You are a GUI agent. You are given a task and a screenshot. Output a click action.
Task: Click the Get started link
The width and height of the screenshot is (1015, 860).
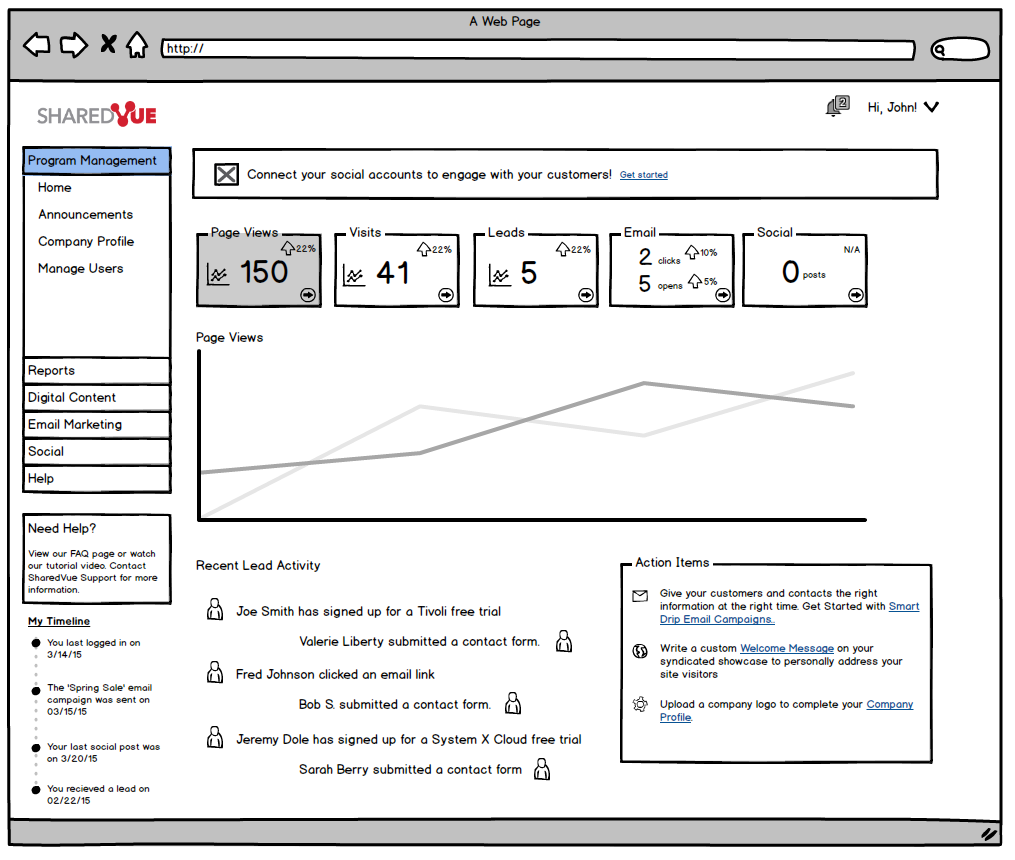(643, 175)
